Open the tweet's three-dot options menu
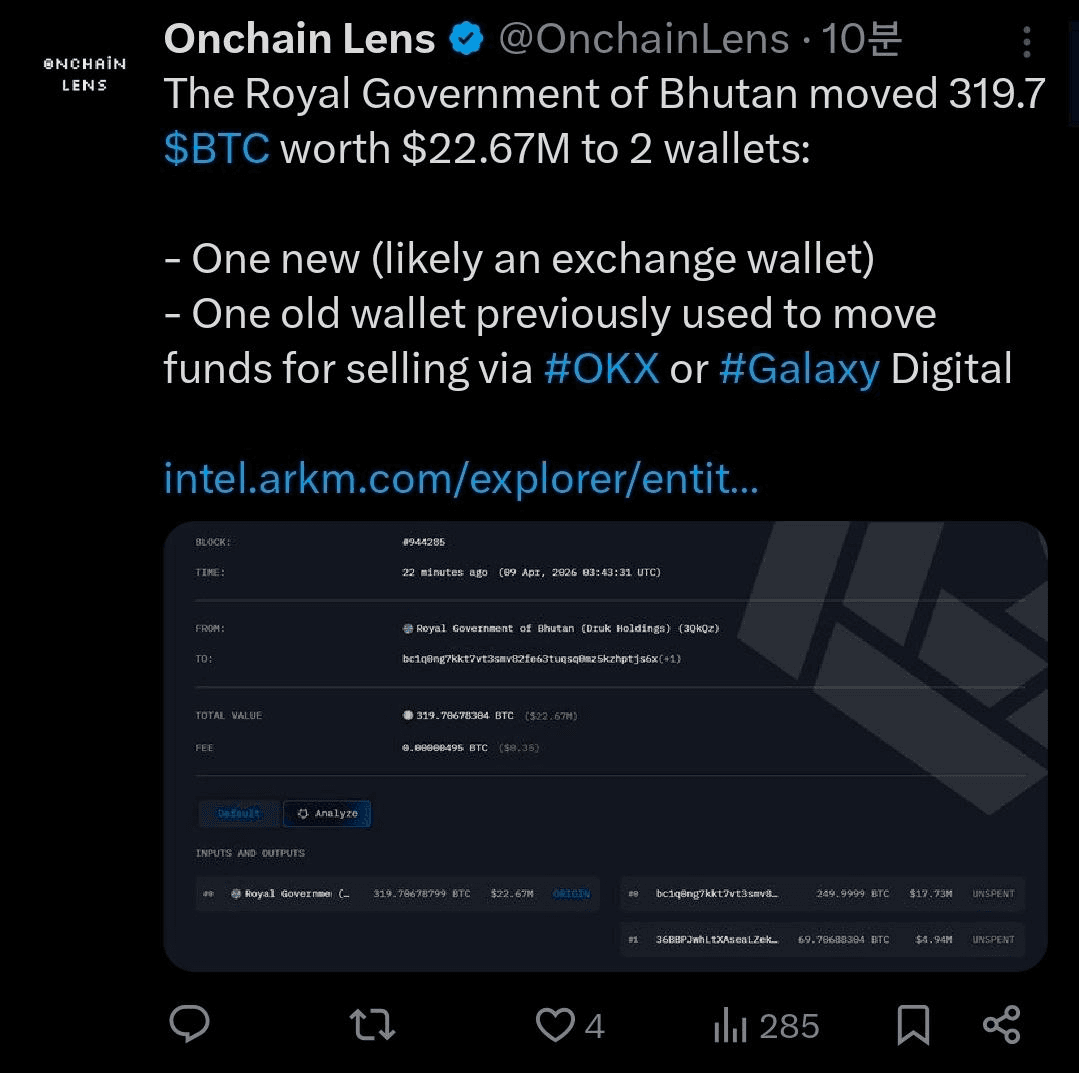 [1026, 42]
